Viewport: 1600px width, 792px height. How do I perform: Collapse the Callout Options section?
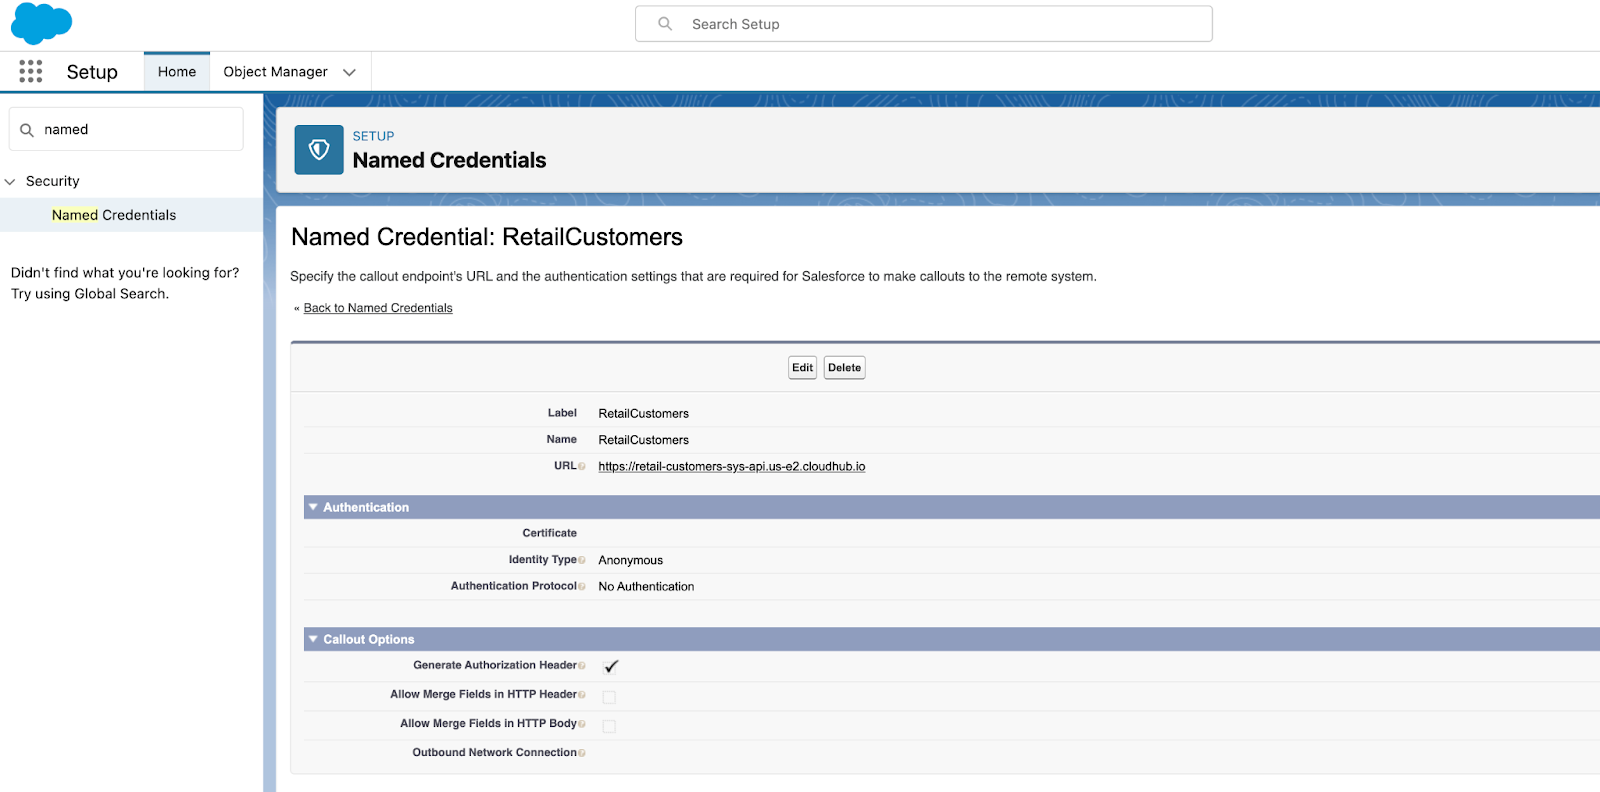(x=313, y=639)
